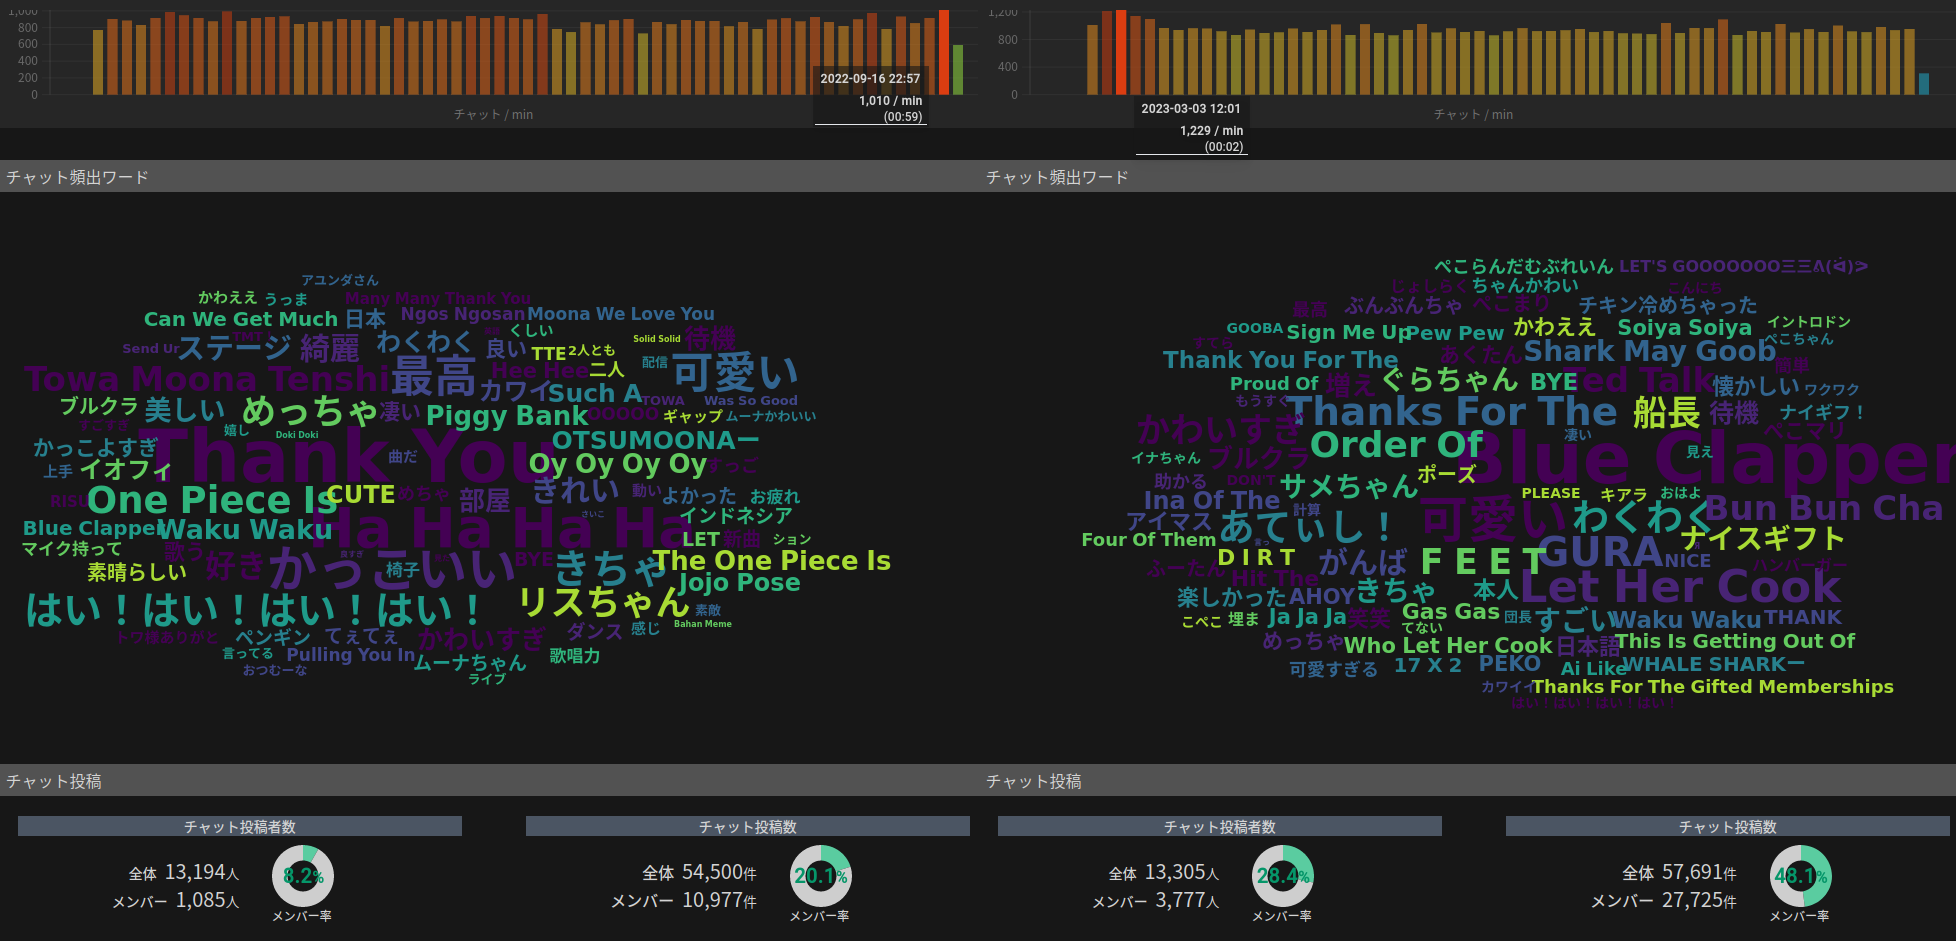This screenshot has width=1956, height=941.
Task: Click the "Jojo Pose" word
Action: 740,583
